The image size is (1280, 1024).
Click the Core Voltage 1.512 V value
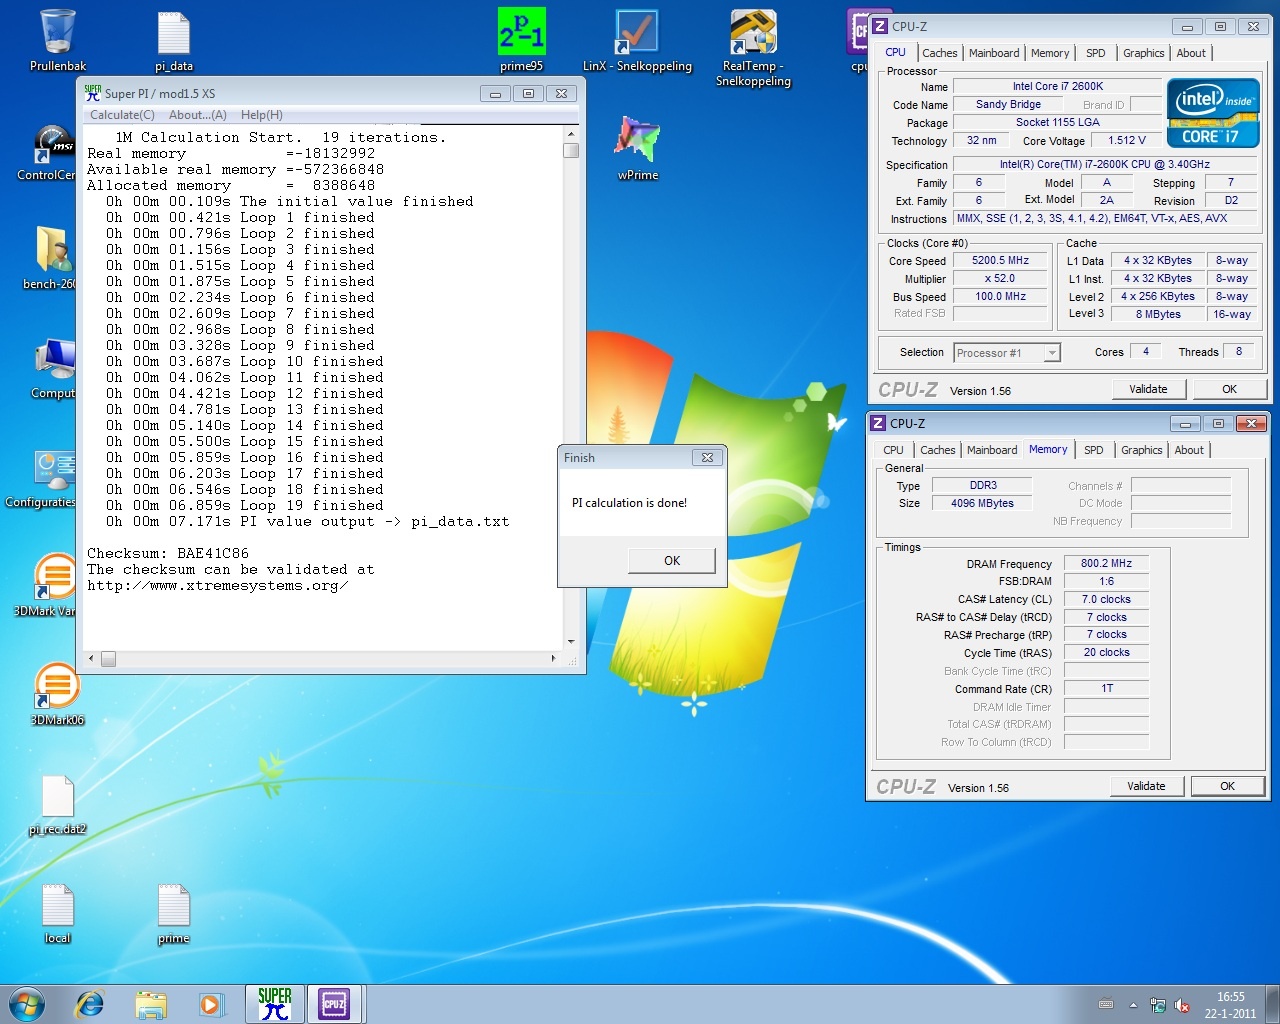point(1127,140)
